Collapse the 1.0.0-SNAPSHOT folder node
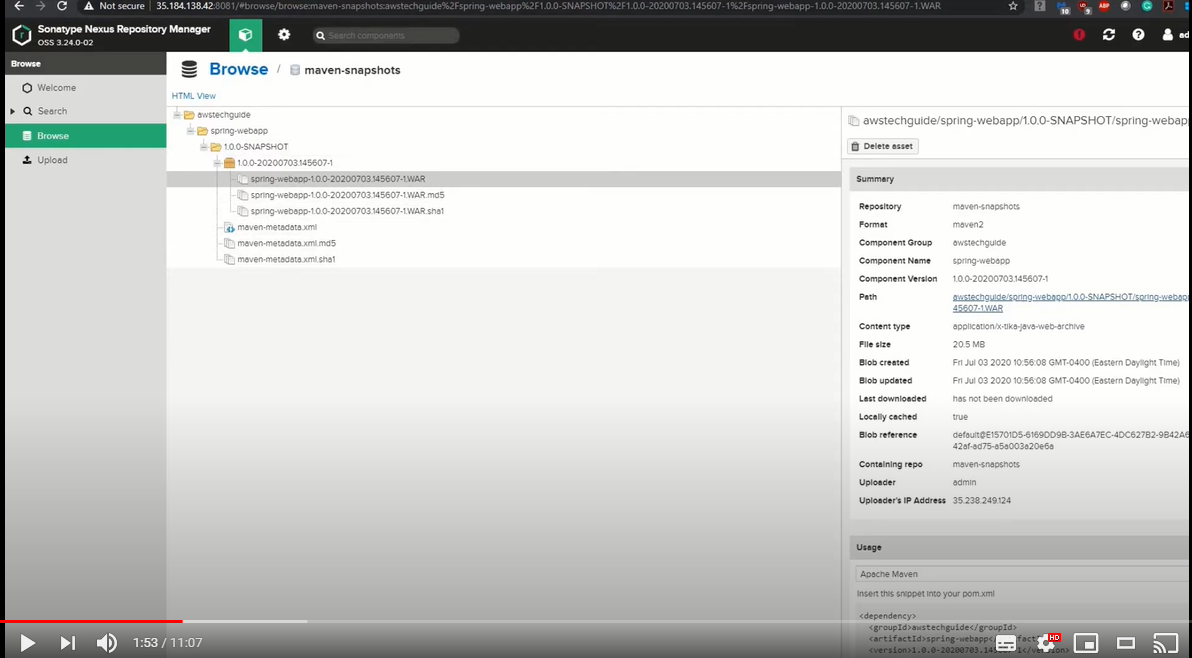The image size is (1192, 658). click(204, 147)
